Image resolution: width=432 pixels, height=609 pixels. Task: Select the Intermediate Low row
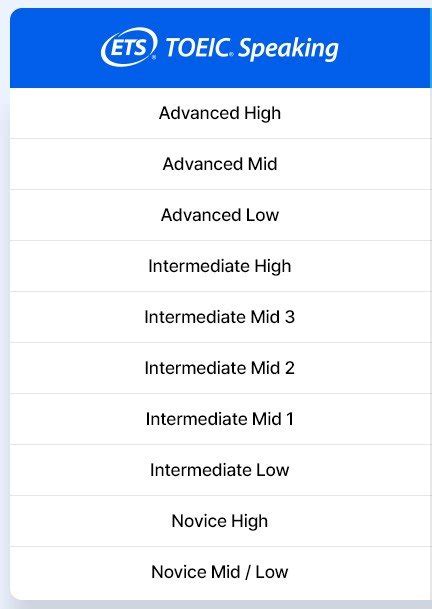tap(221, 470)
